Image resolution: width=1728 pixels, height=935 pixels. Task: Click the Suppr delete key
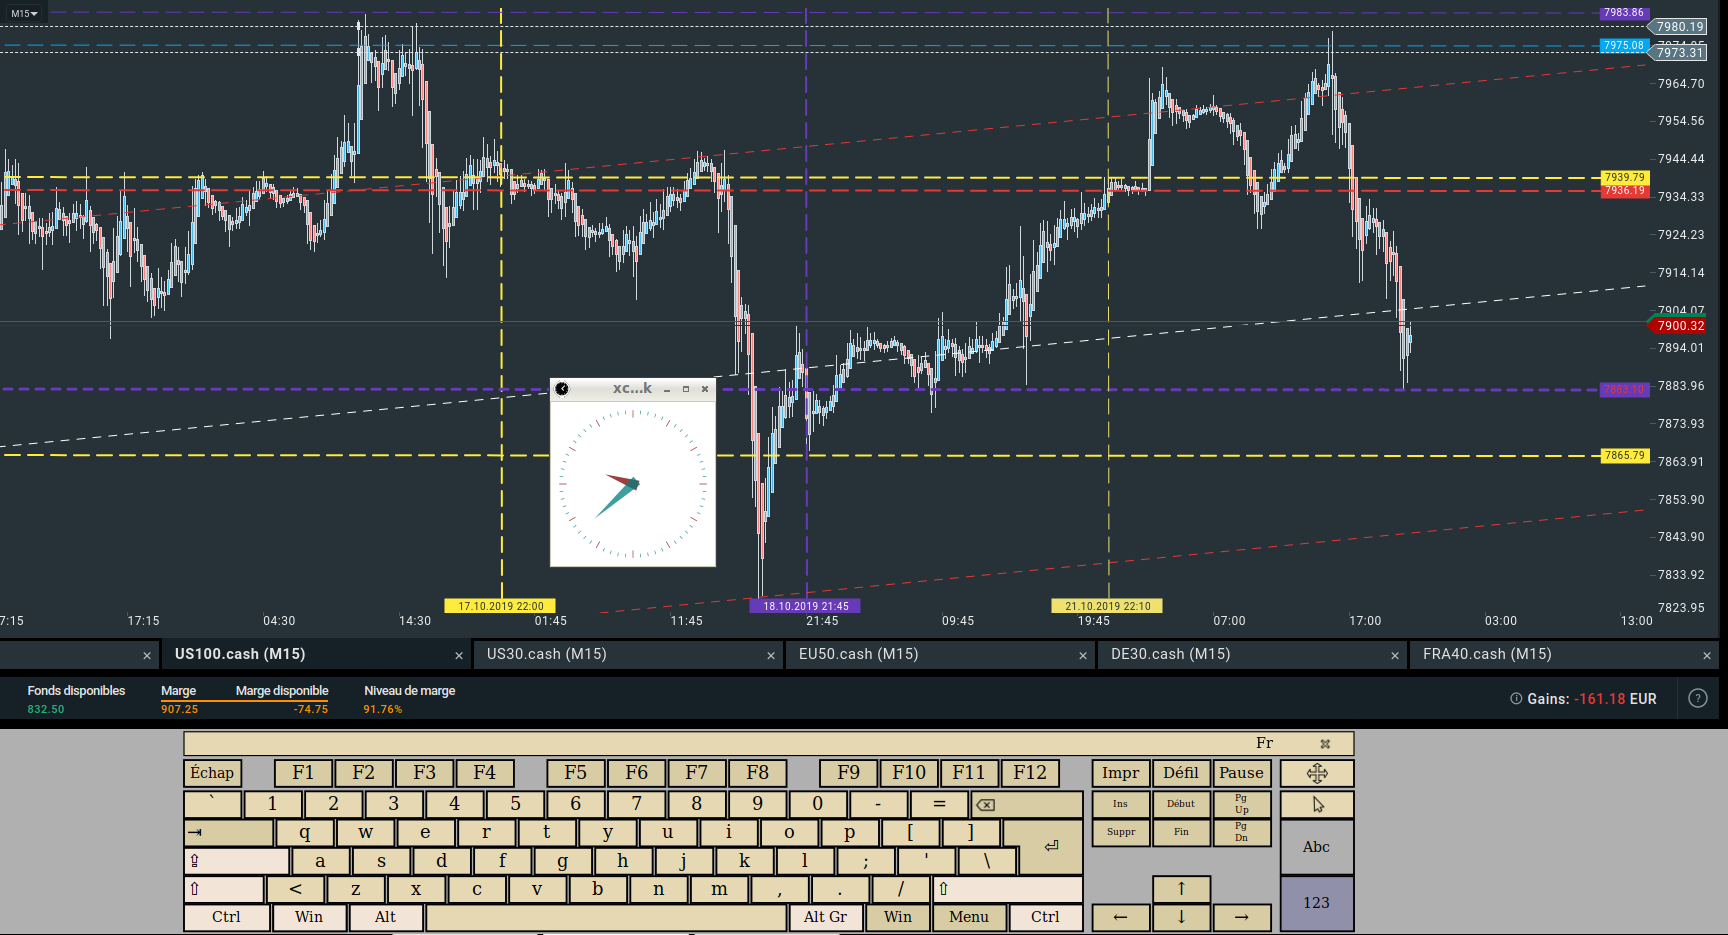click(x=1121, y=832)
